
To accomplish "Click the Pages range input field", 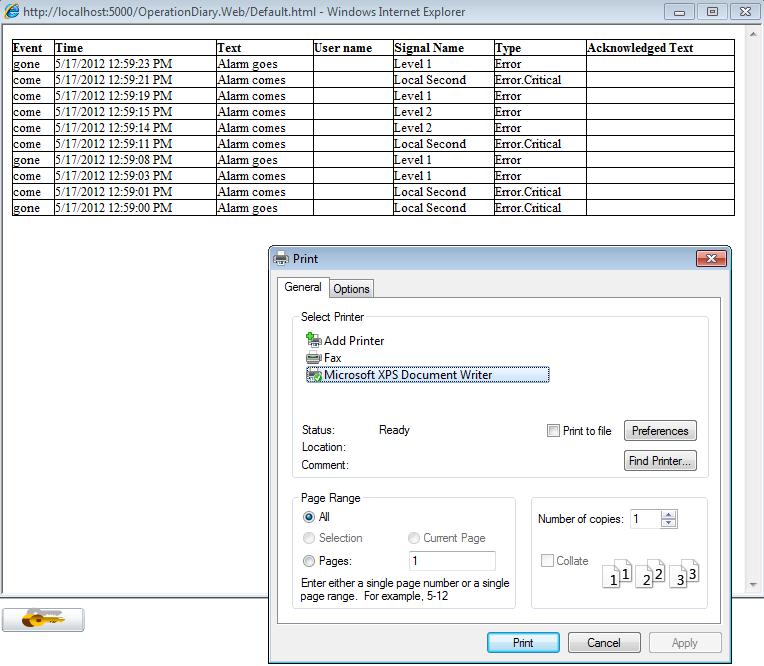I will [451, 561].
